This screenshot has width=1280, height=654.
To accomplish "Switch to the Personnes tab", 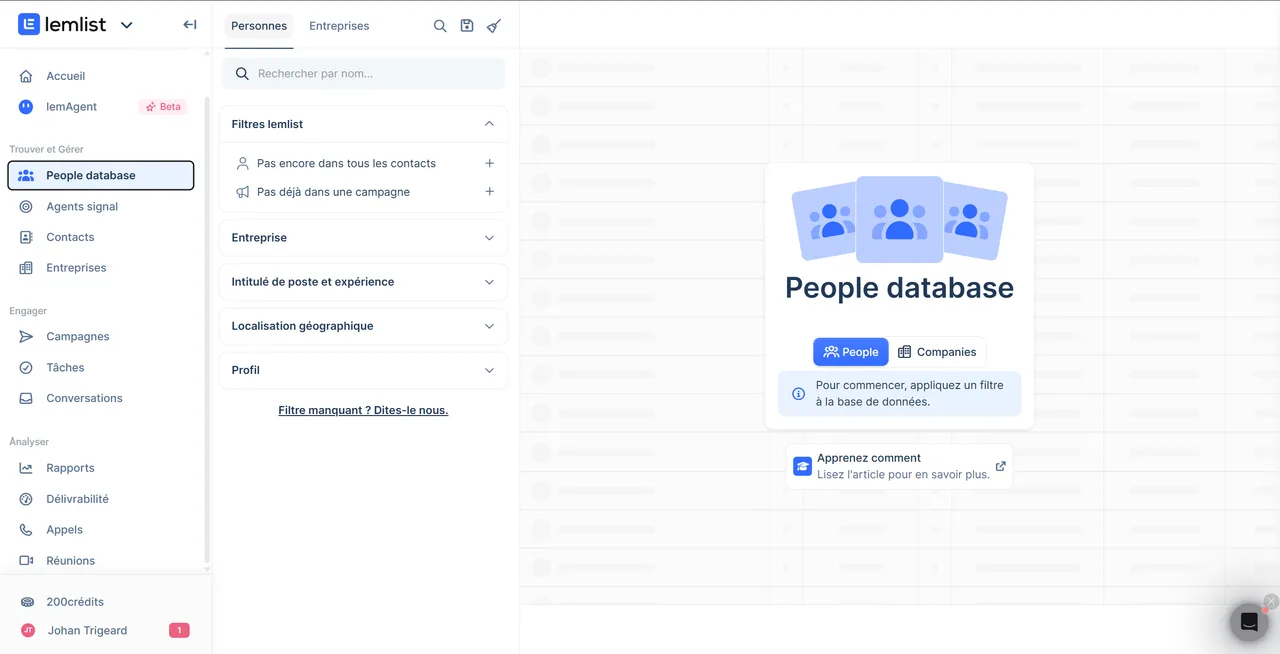I will click(259, 26).
